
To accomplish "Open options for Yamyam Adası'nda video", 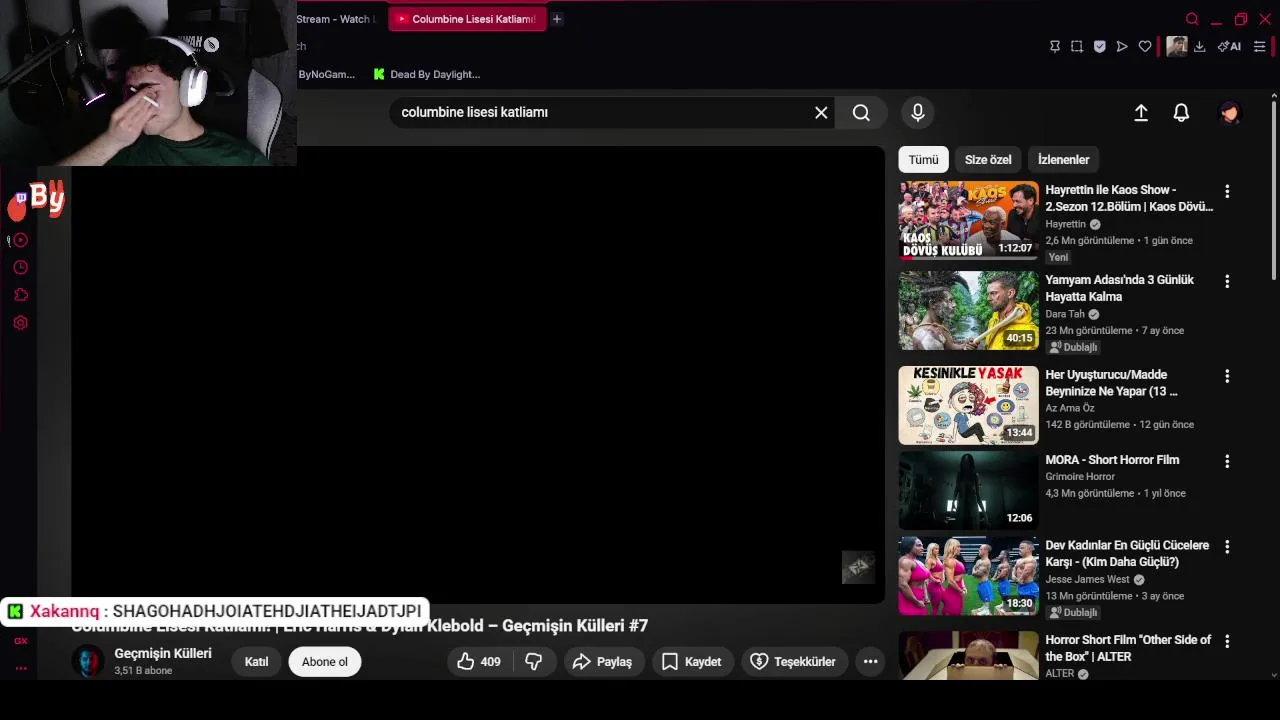I will [1227, 282].
